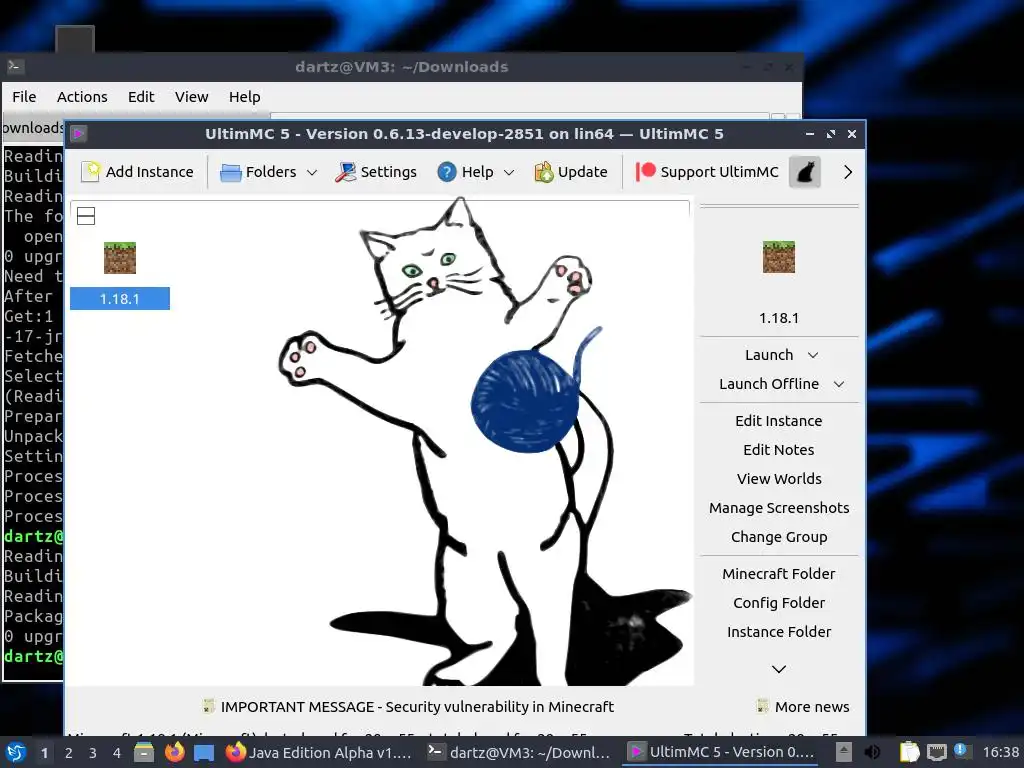The image size is (1024, 768).
Task: Launch Firefox from taskbar quick launch
Action: coord(174,752)
